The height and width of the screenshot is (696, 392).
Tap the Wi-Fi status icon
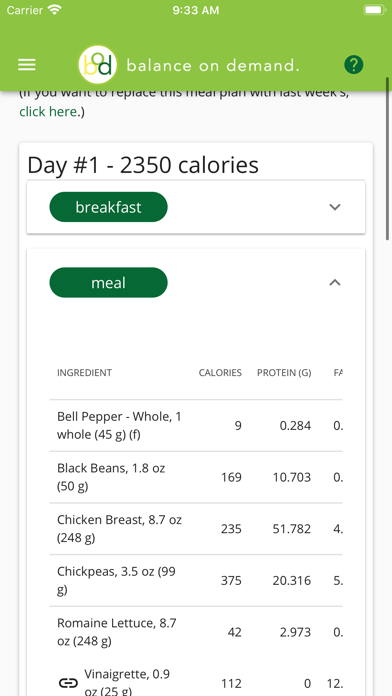pyautogui.click(x=55, y=10)
